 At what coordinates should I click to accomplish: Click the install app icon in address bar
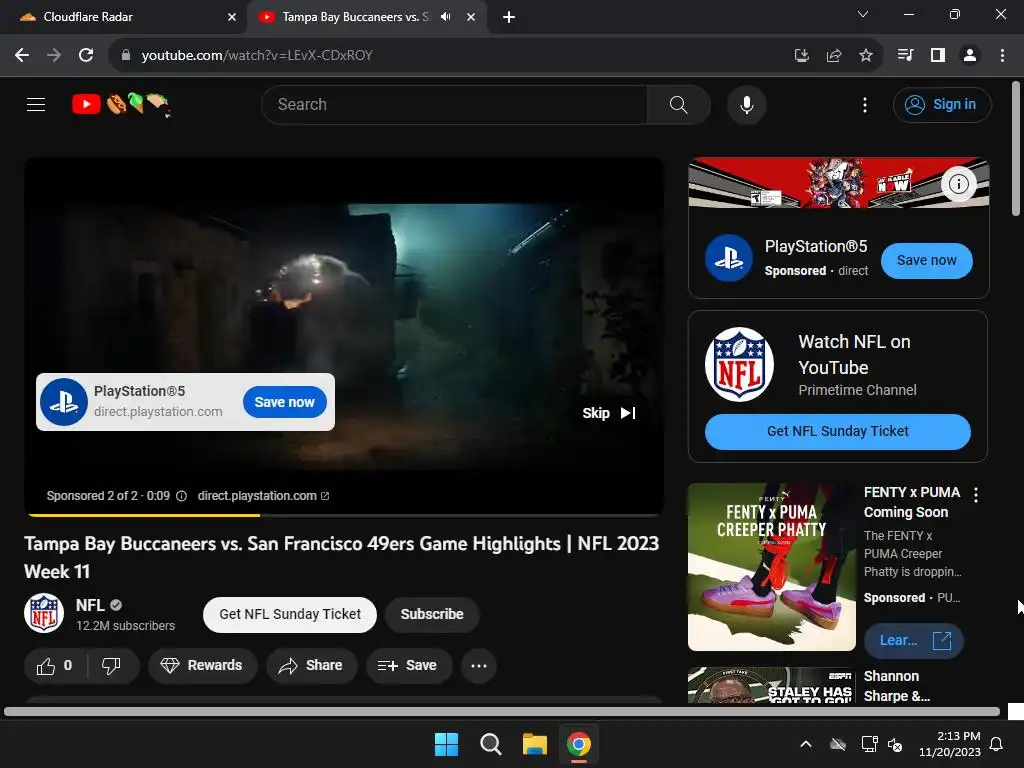[x=801, y=56]
